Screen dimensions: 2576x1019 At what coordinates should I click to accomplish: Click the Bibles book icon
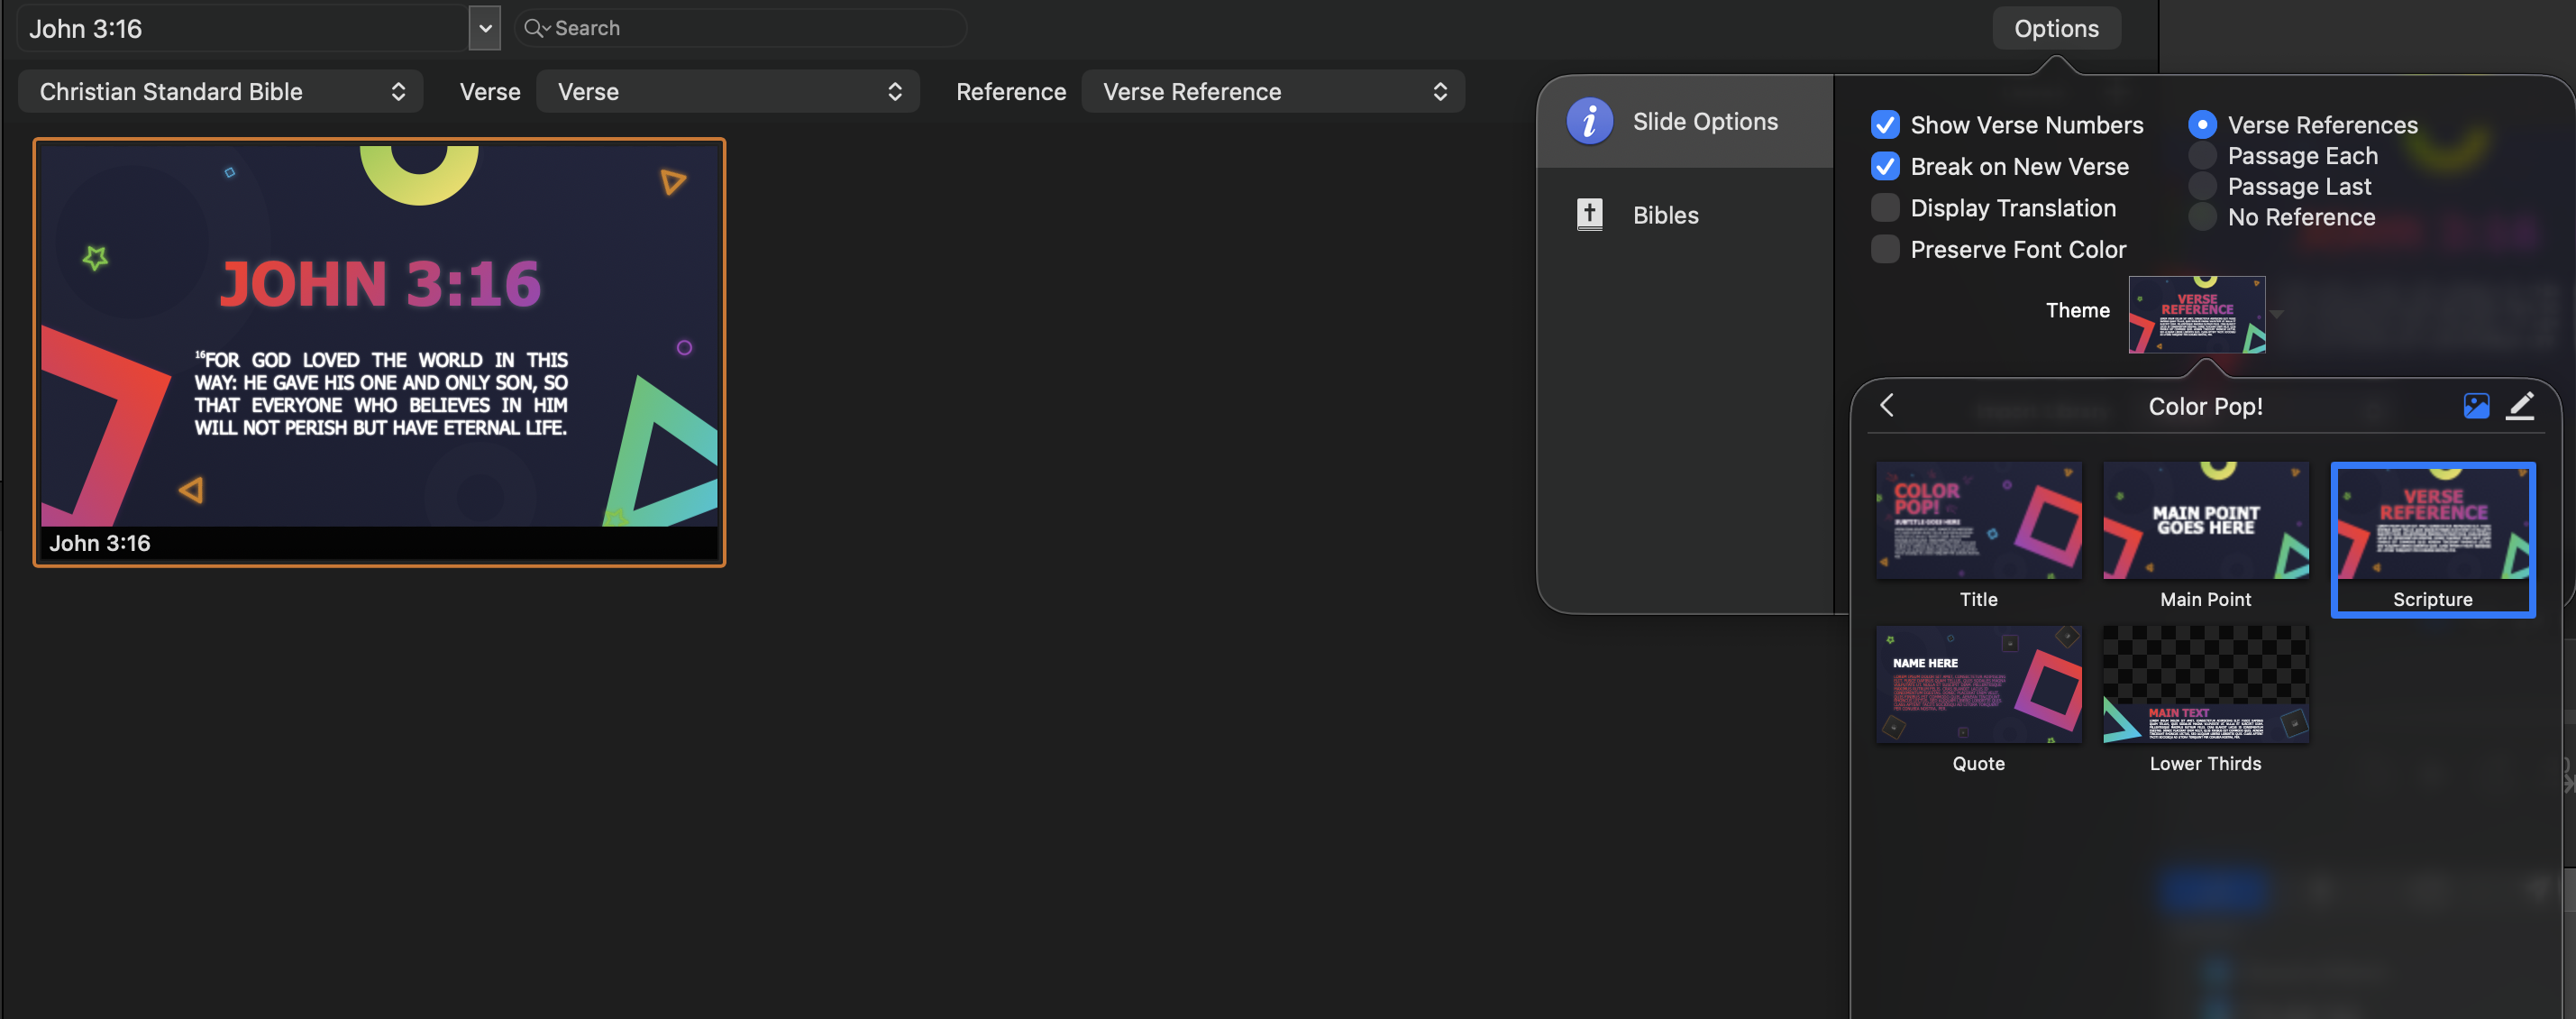point(1589,215)
